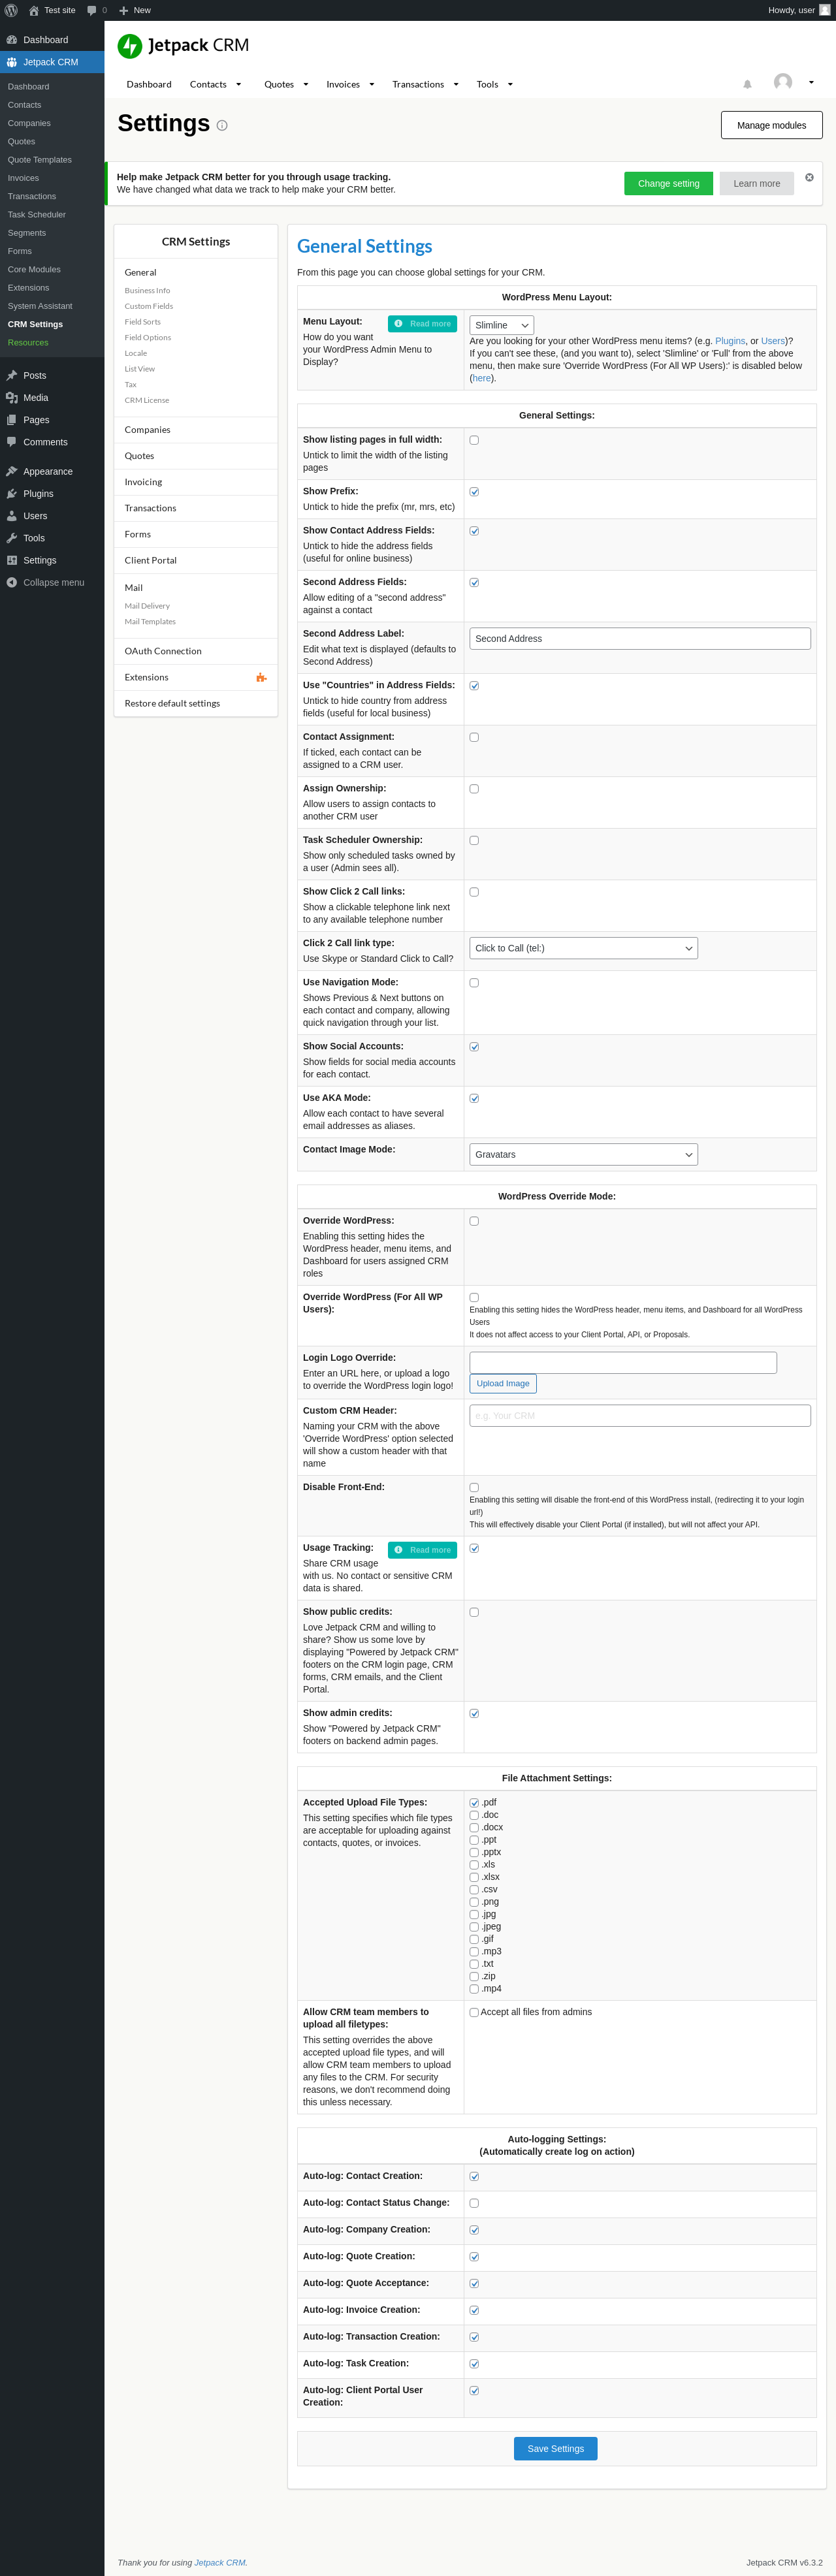Dismiss the usage tracking notice
Viewport: 836px width, 2576px height.
(x=809, y=178)
